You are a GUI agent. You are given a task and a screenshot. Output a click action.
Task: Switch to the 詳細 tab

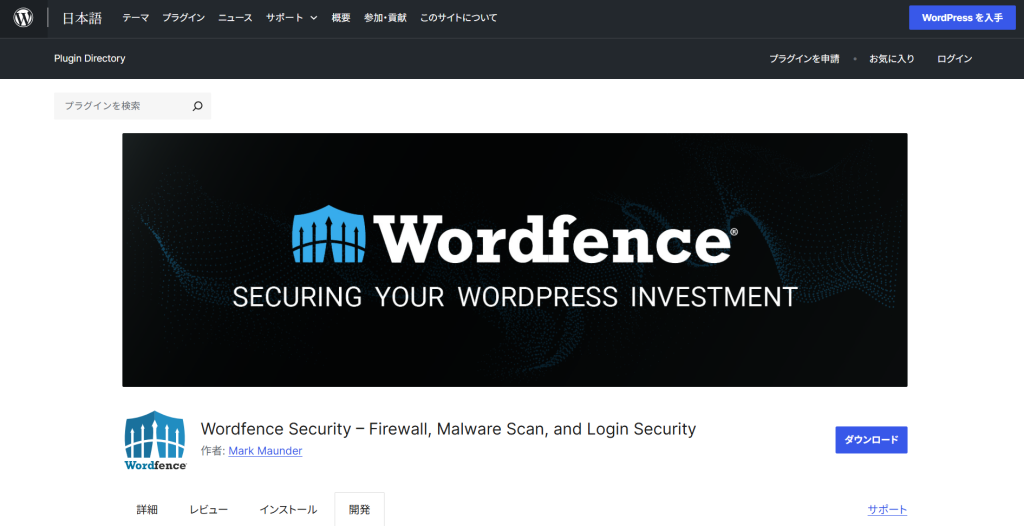tap(147, 510)
